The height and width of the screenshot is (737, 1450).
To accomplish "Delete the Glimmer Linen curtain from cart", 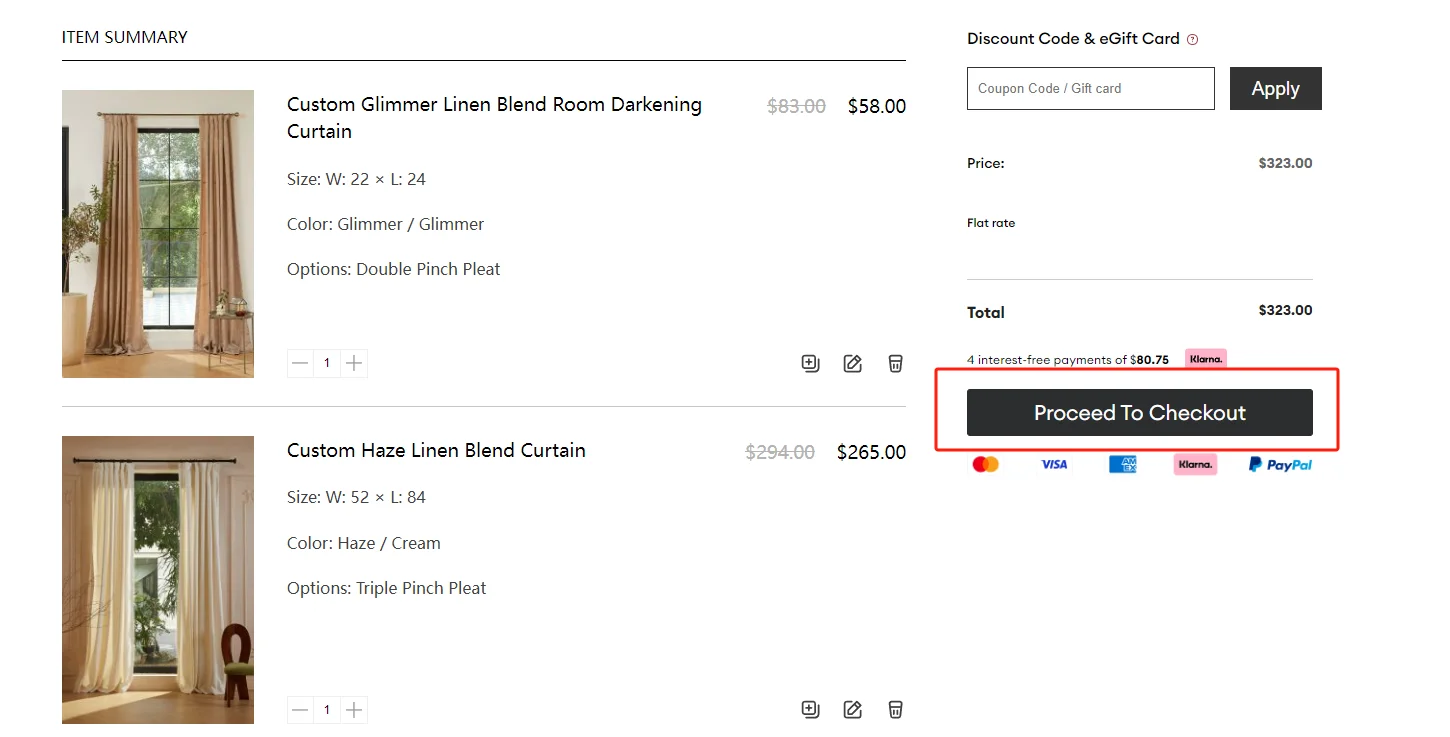I will tap(896, 363).
